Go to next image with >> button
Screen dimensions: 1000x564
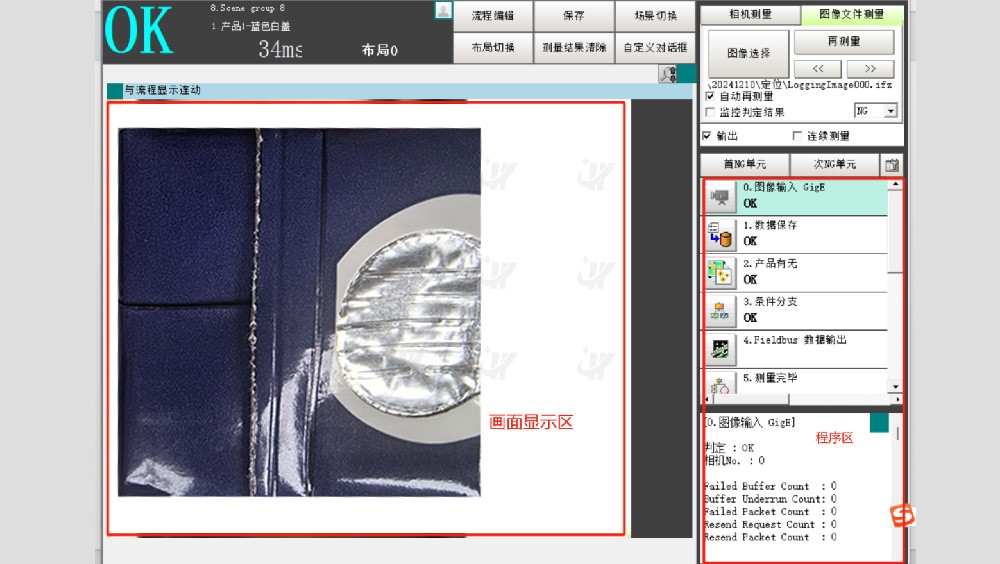tap(869, 69)
